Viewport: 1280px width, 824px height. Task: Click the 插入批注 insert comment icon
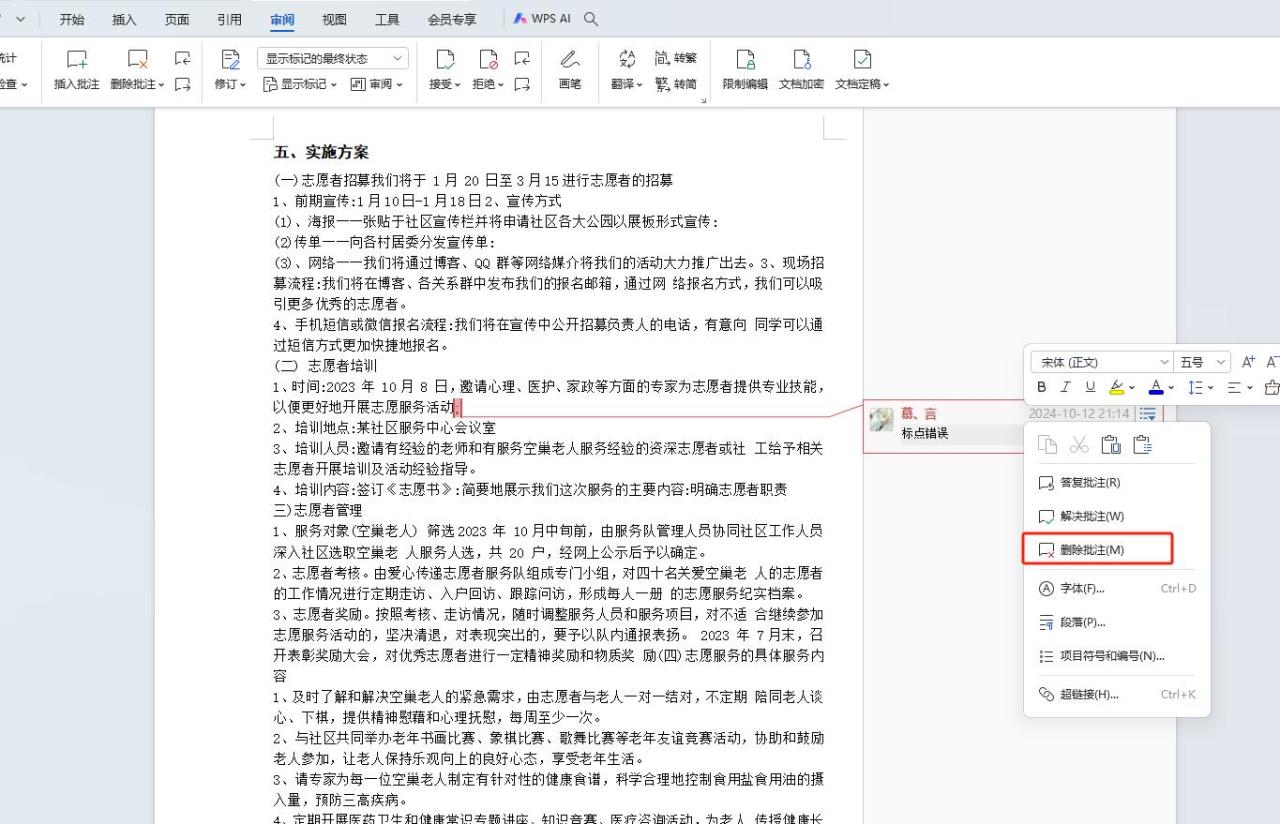click(x=77, y=61)
